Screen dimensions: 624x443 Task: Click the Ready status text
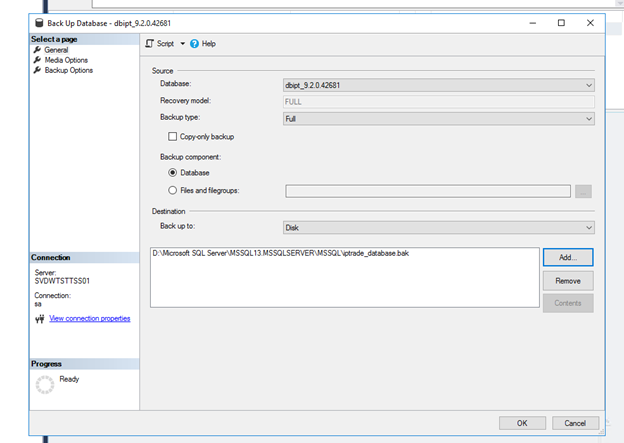pyautogui.click(x=69, y=379)
